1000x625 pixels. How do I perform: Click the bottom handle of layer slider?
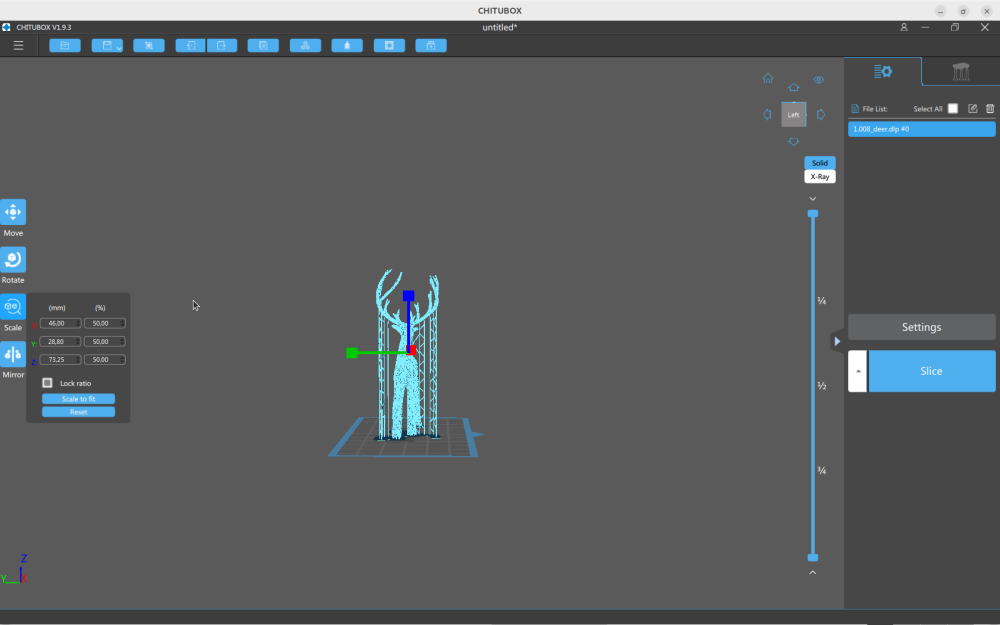tap(812, 557)
